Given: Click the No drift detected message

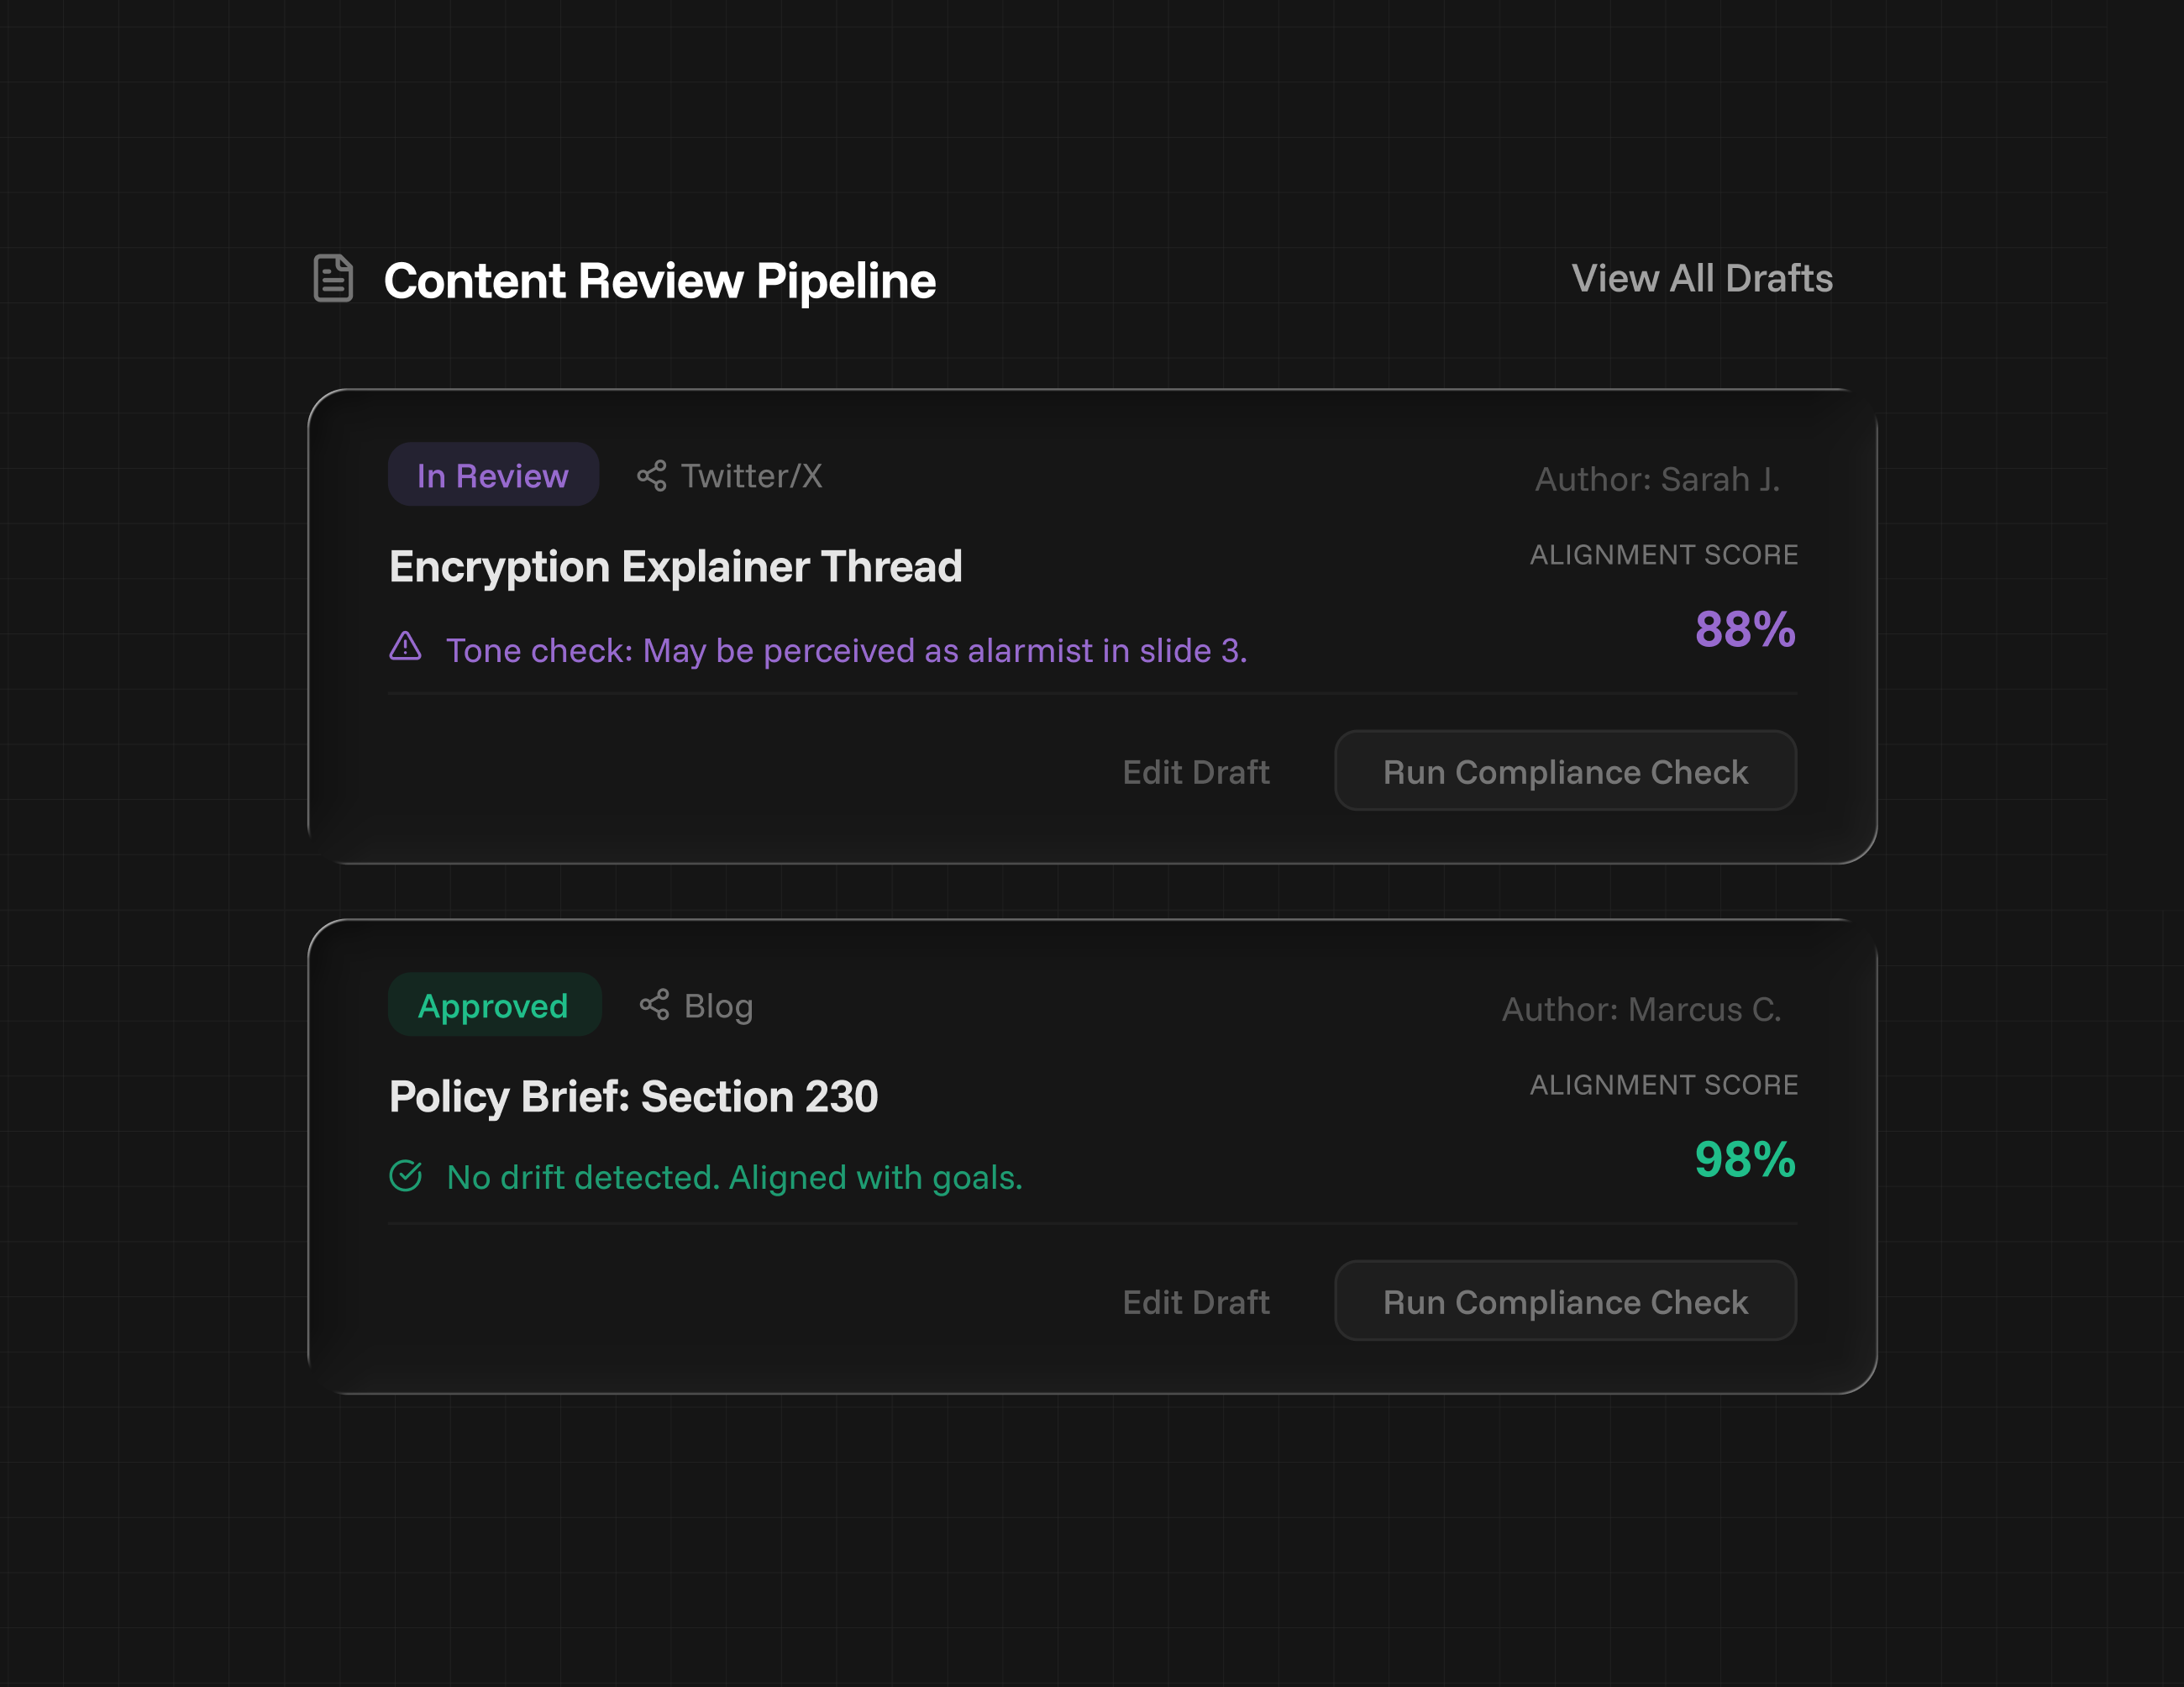Looking at the screenshot, I should click(734, 1178).
